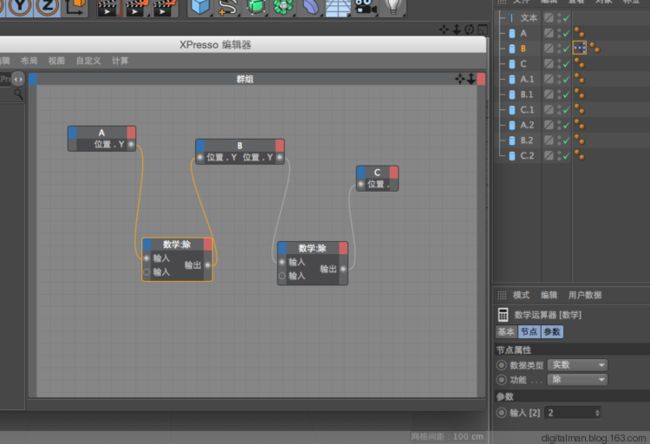Open output ports menu on node B red corner
Image resolution: width=650 pixels, height=444 pixels.
[x=280, y=146]
